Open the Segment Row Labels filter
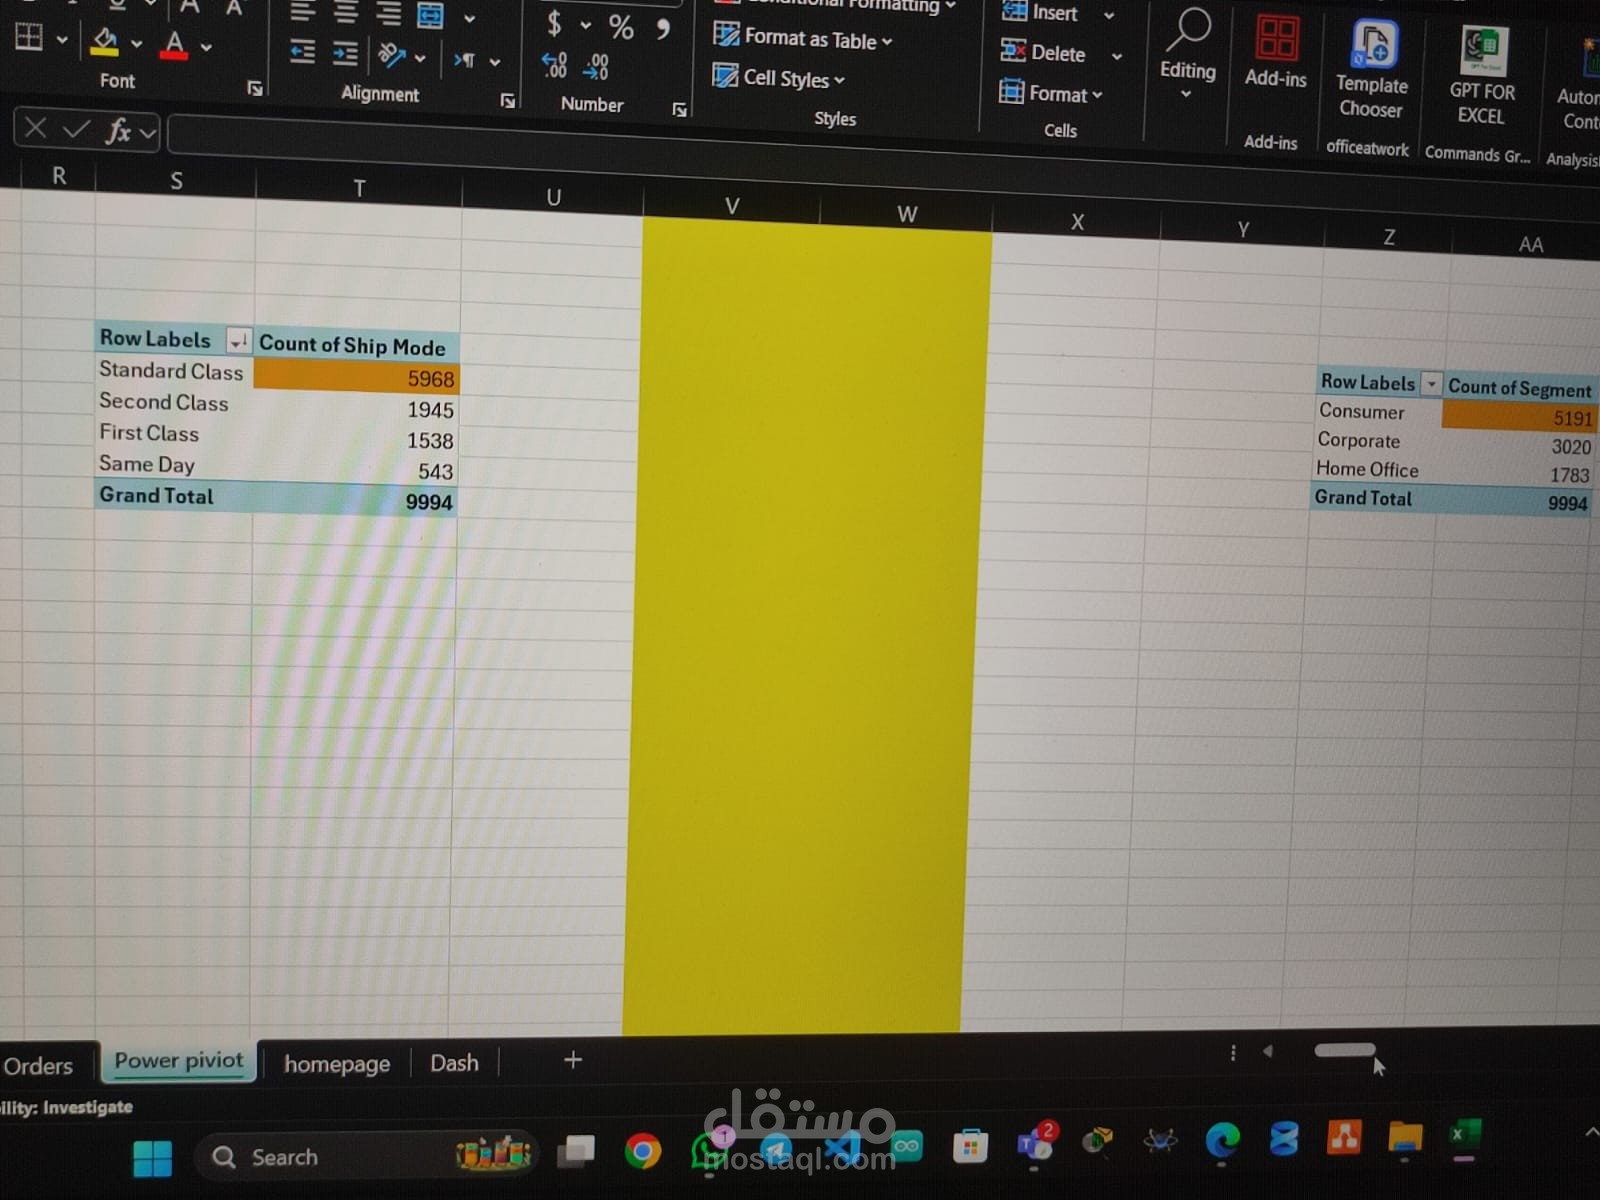Image resolution: width=1600 pixels, height=1200 pixels. [1432, 384]
